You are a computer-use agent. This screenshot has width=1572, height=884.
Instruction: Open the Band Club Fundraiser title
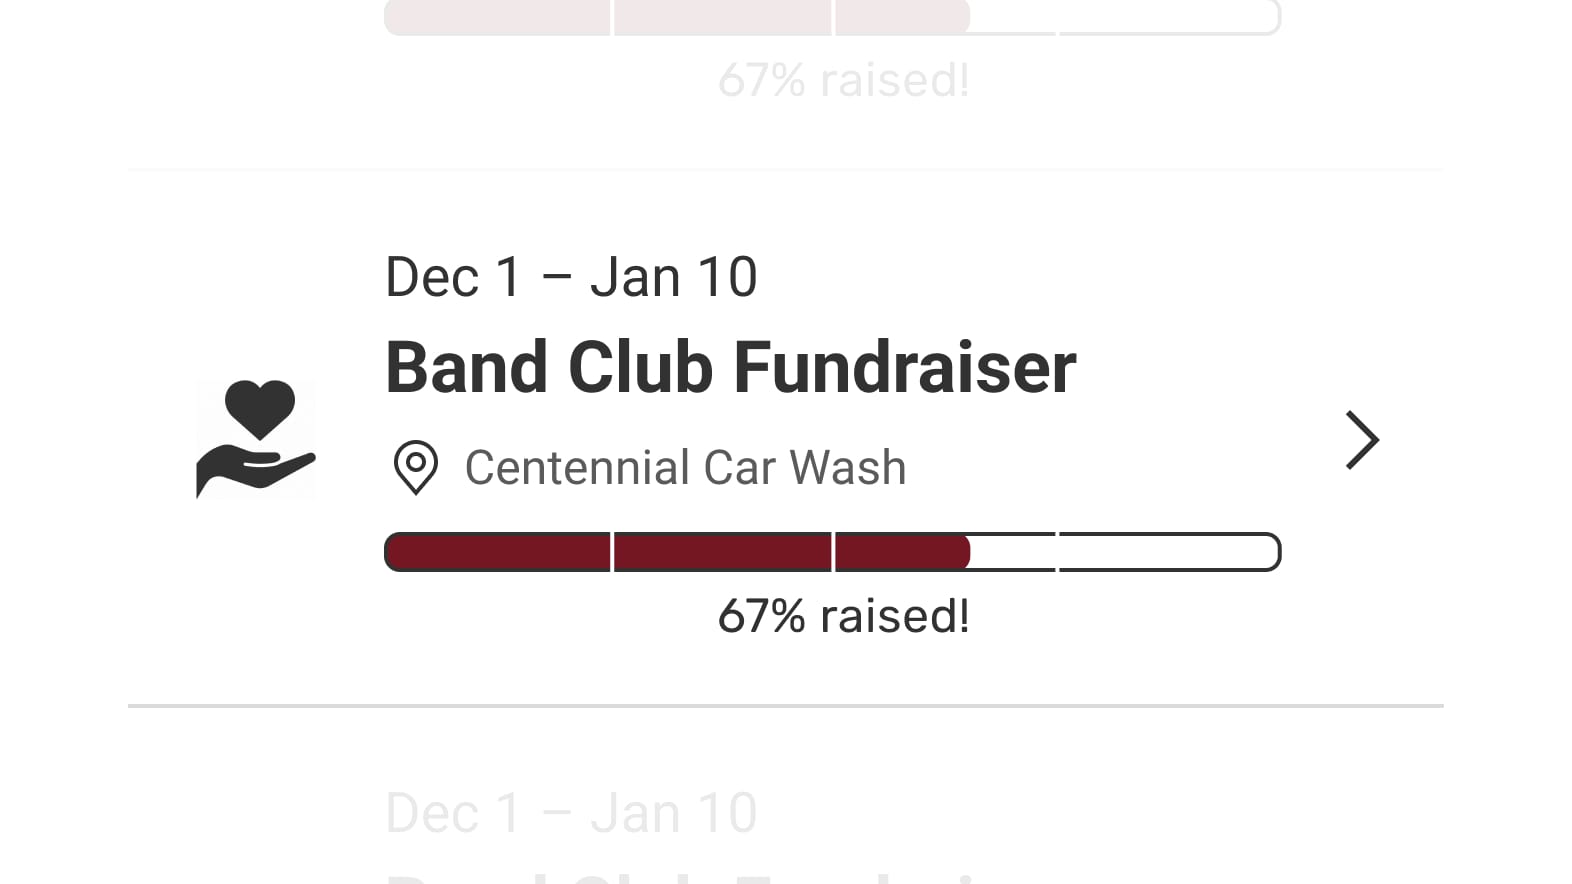(x=731, y=367)
